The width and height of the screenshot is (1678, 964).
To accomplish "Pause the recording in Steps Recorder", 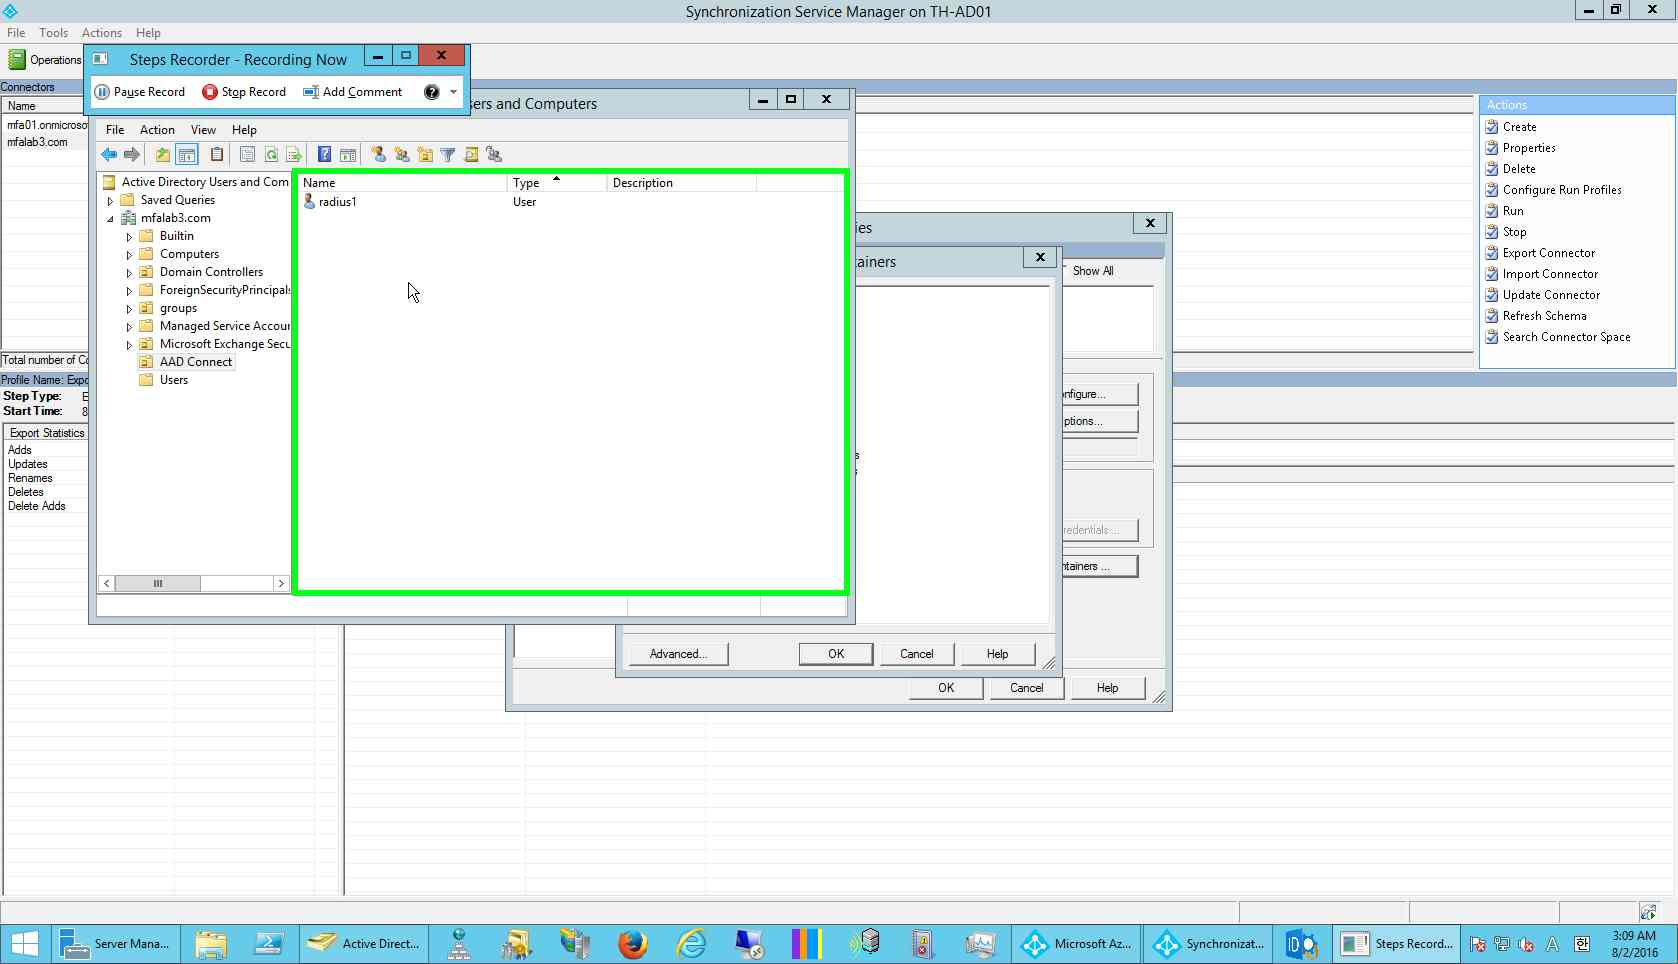I will (x=140, y=92).
